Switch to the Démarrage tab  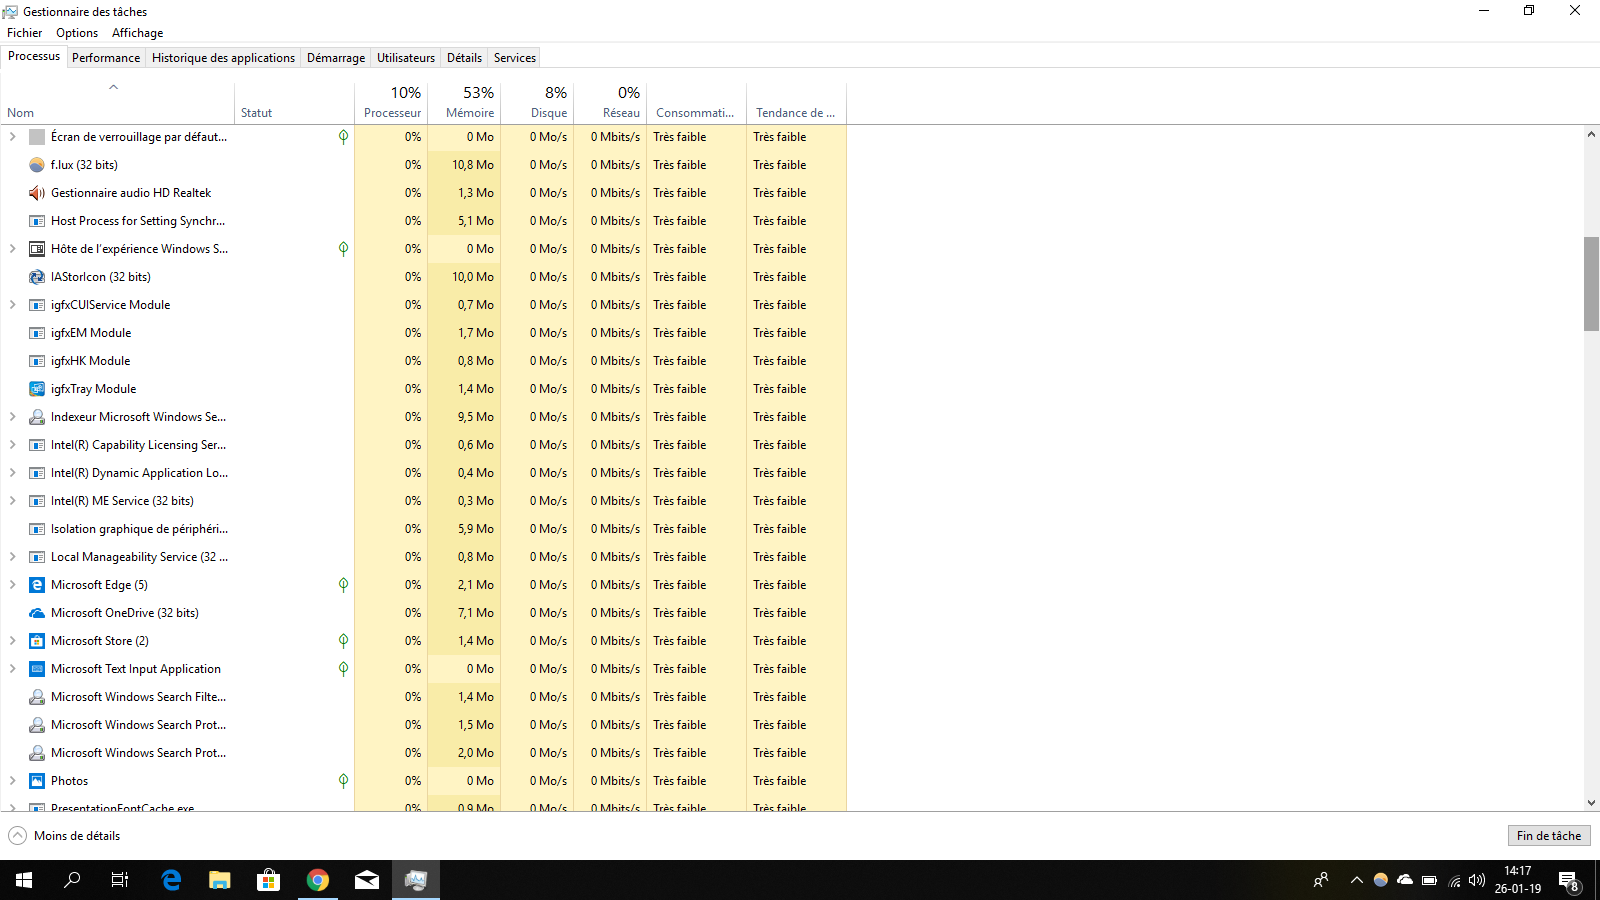pos(336,58)
